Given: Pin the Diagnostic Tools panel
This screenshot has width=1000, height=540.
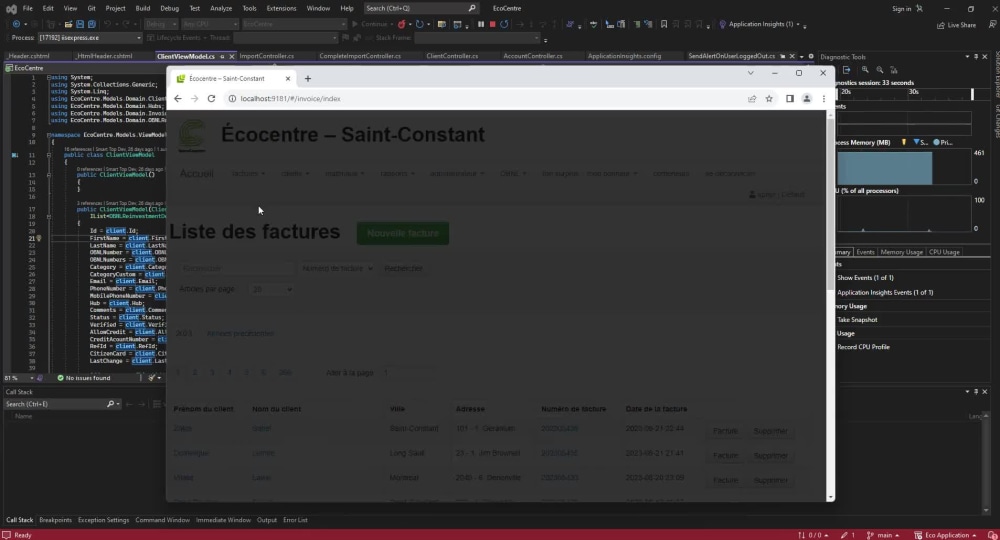Looking at the screenshot, I should (976, 57).
